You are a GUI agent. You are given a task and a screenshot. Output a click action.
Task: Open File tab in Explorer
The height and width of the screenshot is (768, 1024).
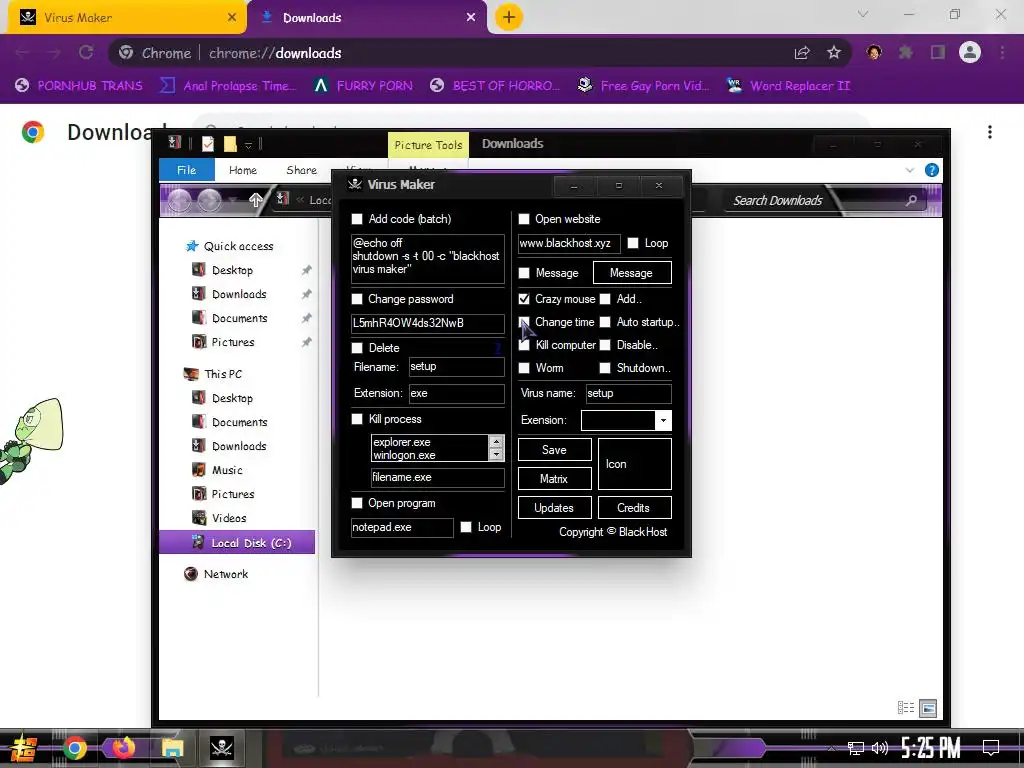tap(187, 170)
